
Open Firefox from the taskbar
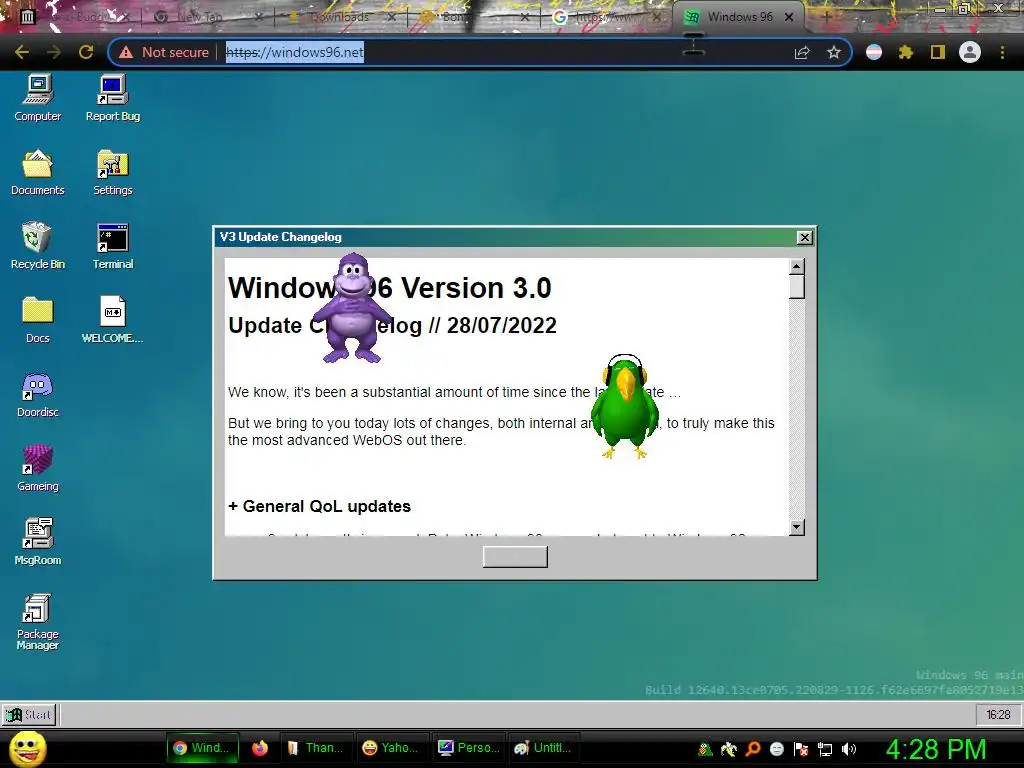pyautogui.click(x=260, y=748)
